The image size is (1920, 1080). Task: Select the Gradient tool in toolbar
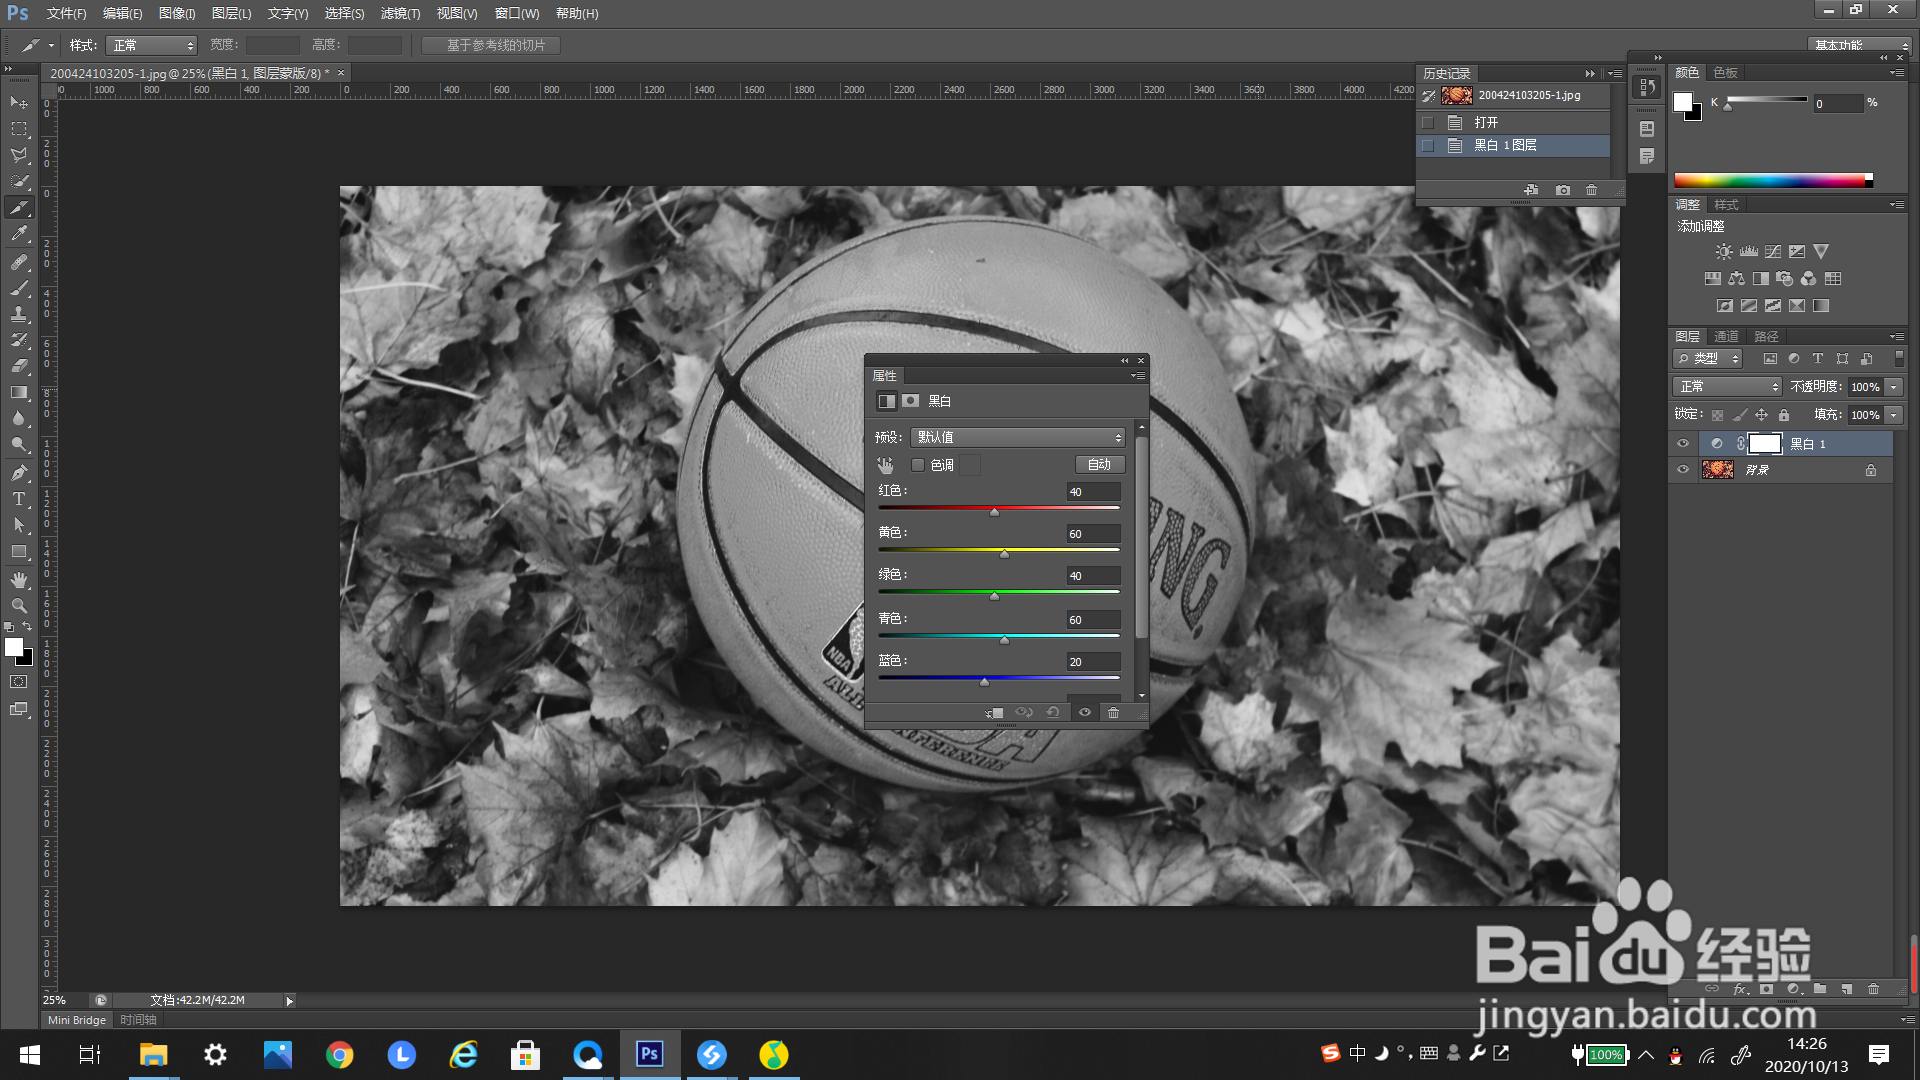[x=19, y=393]
